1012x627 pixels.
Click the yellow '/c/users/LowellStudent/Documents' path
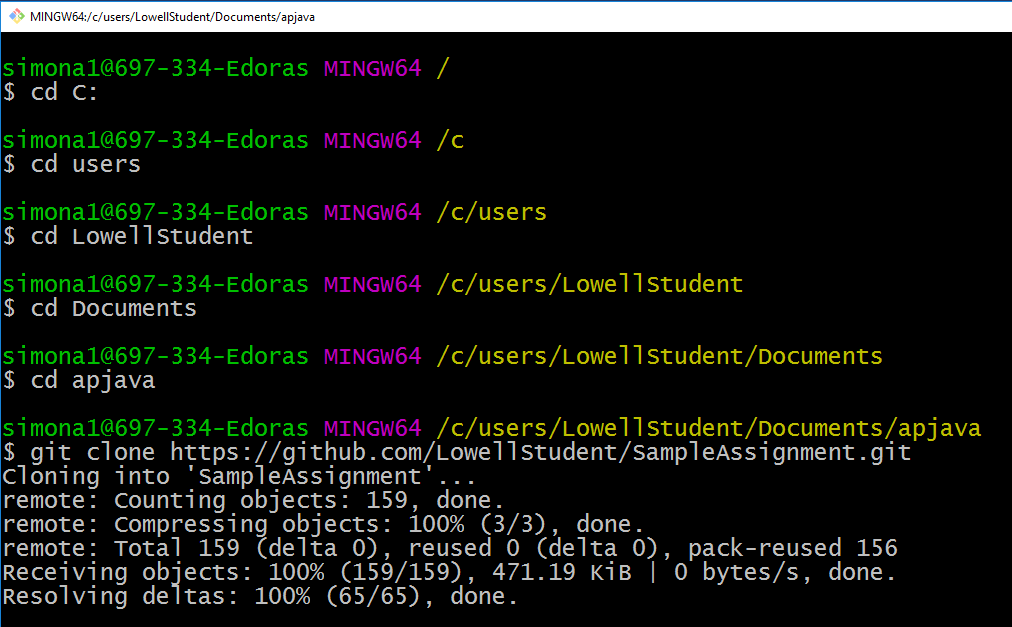pyautogui.click(x=659, y=356)
